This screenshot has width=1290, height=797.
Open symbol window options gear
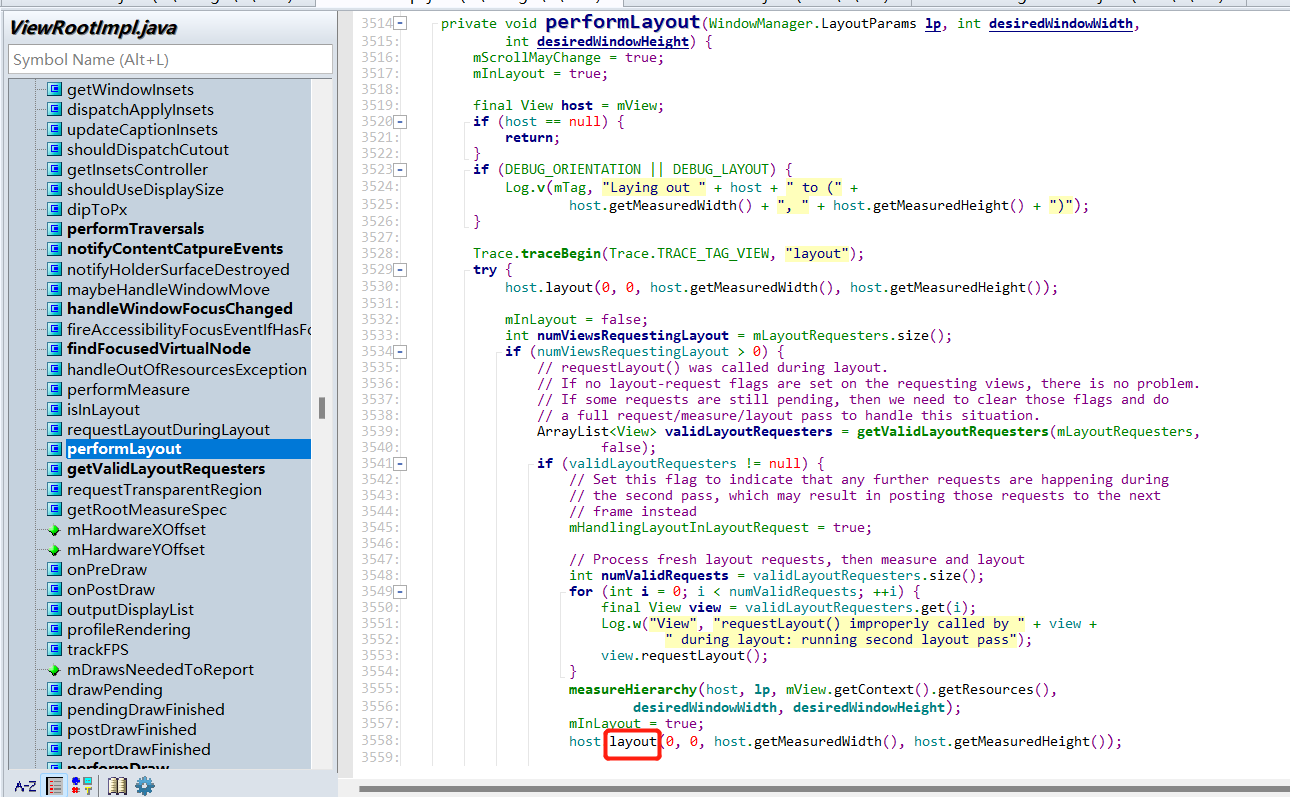tap(145, 786)
